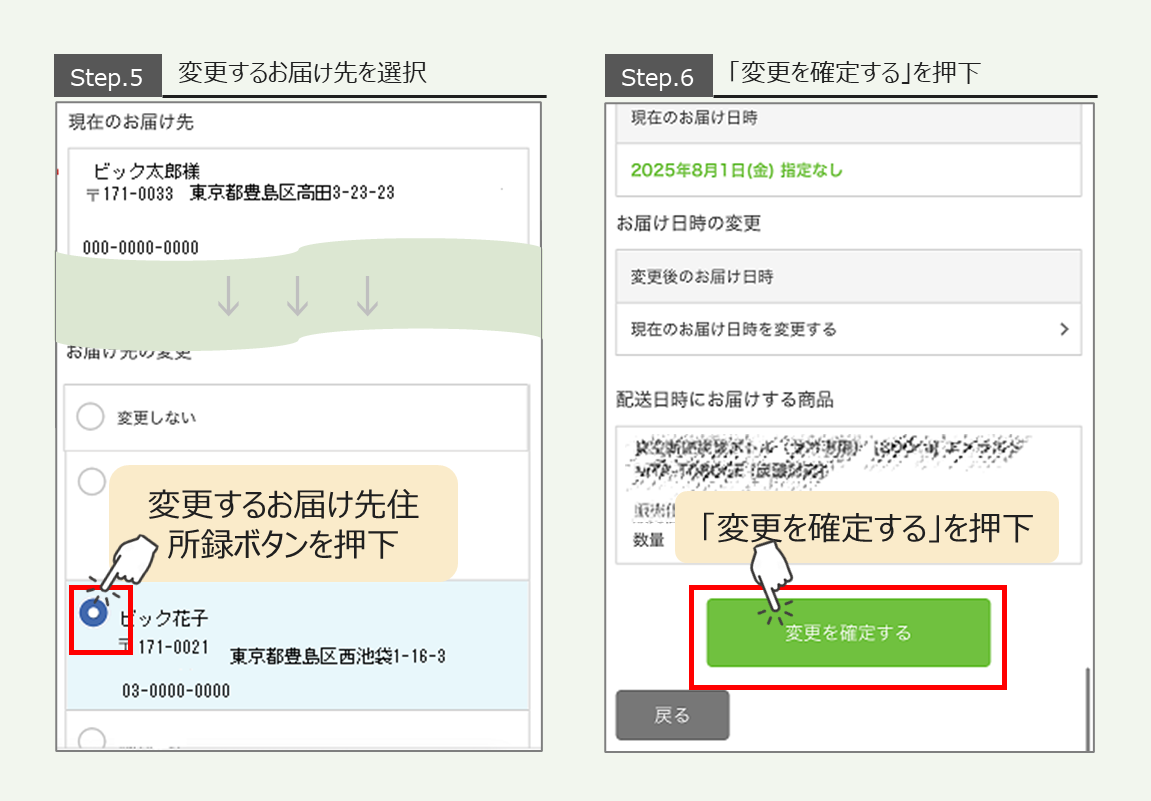Select the radio button directly below 変更しない

[x=91, y=482]
